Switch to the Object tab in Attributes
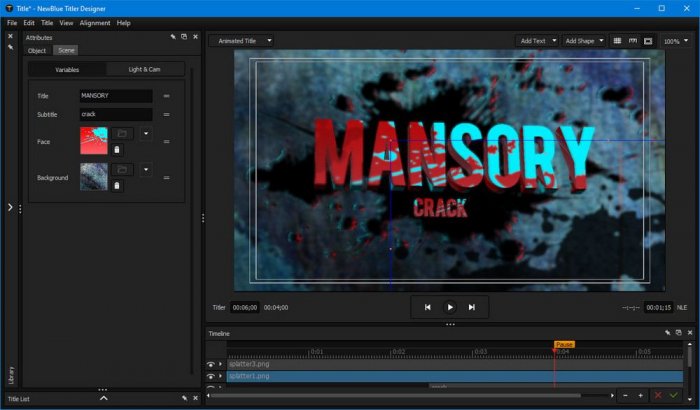The height and width of the screenshot is (410, 700). [x=37, y=50]
